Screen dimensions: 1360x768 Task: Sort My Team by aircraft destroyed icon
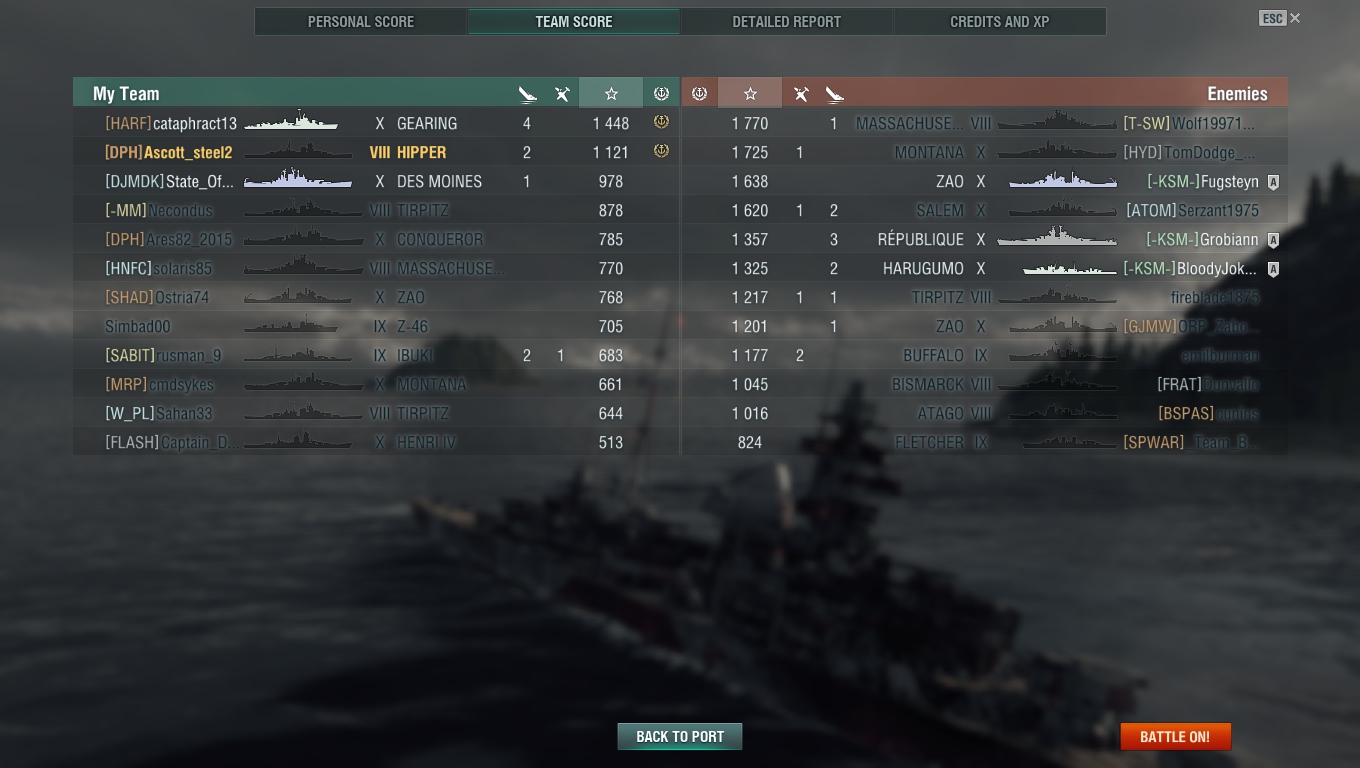(562, 94)
